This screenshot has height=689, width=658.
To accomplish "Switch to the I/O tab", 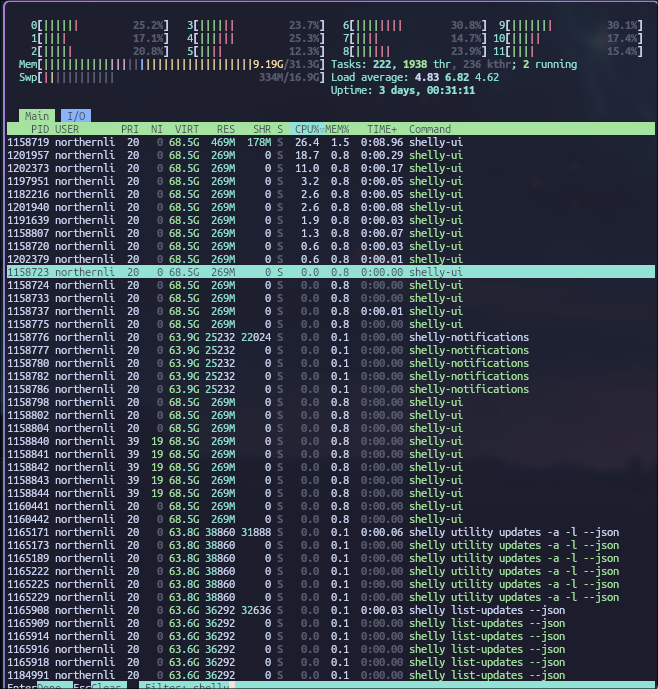I will [x=76, y=116].
